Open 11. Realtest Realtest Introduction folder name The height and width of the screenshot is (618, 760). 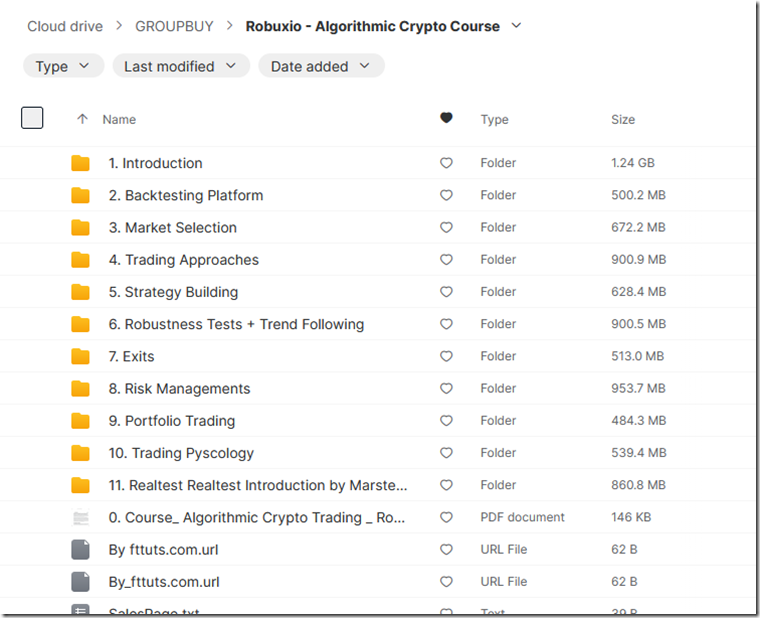pyautogui.click(x=258, y=485)
